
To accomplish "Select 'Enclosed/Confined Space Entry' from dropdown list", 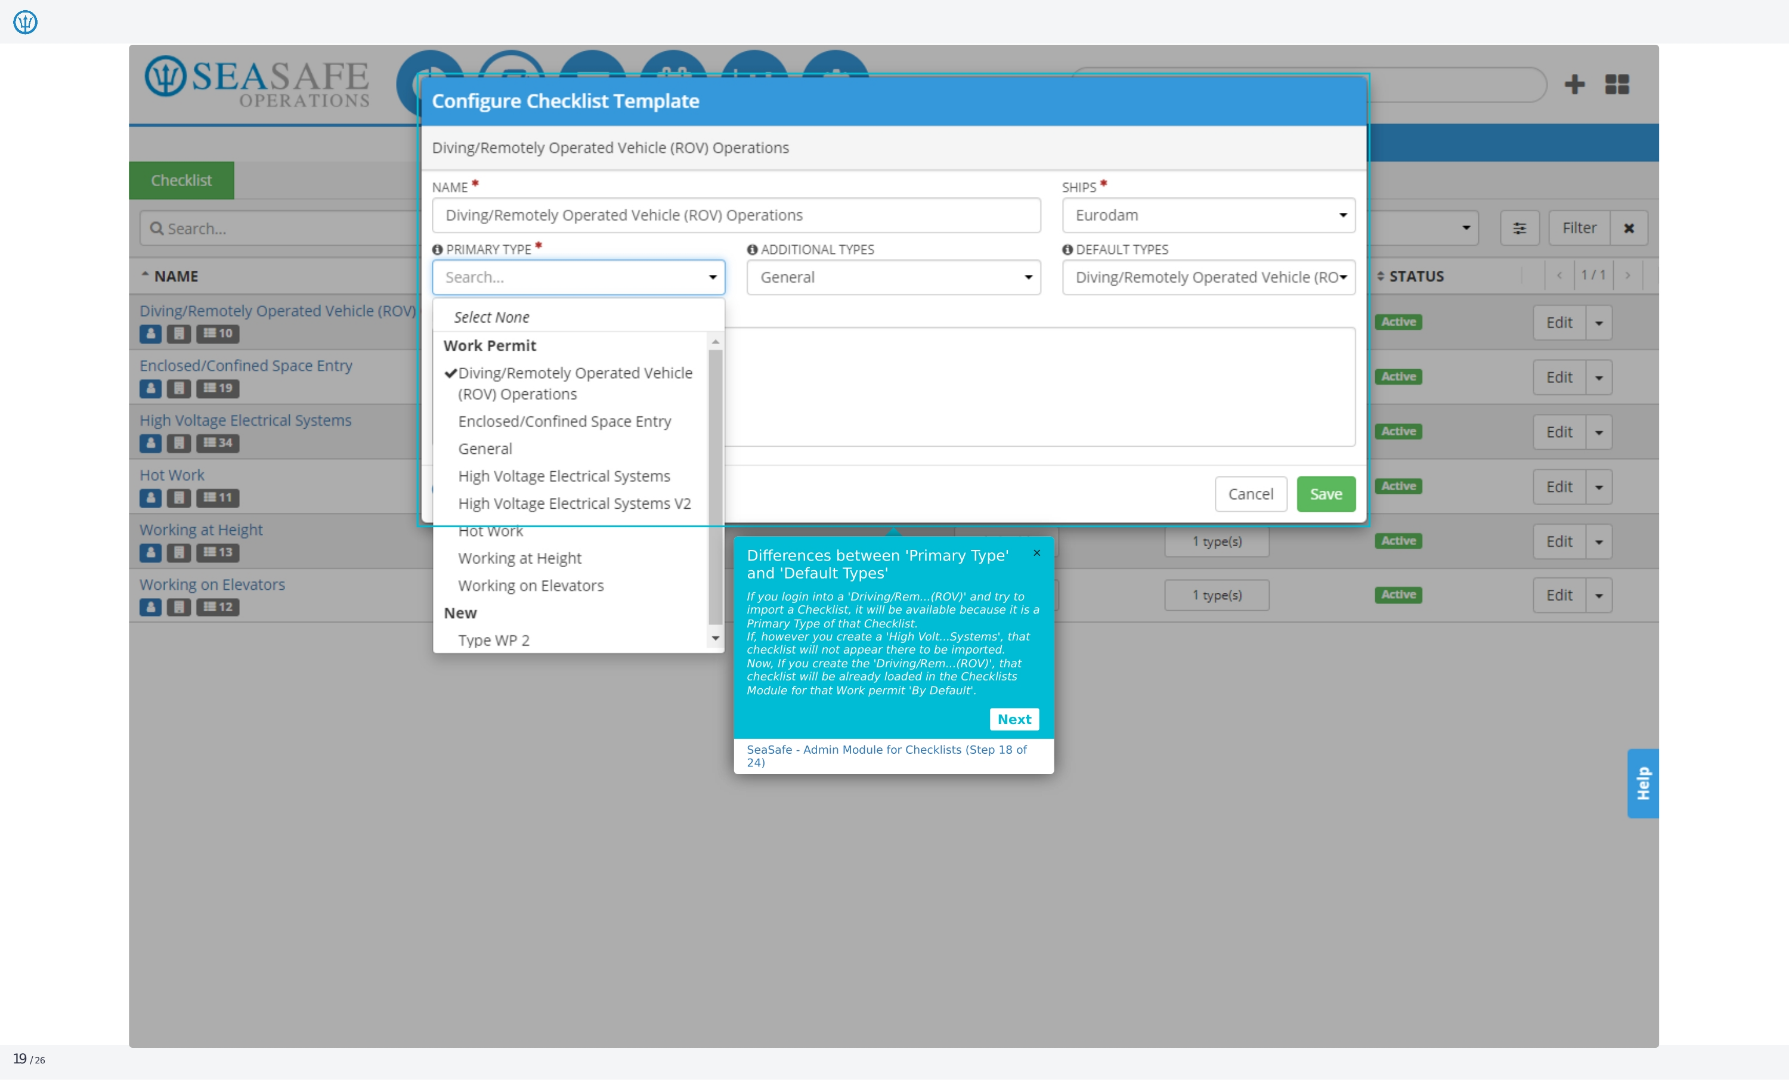I will tap(564, 422).
